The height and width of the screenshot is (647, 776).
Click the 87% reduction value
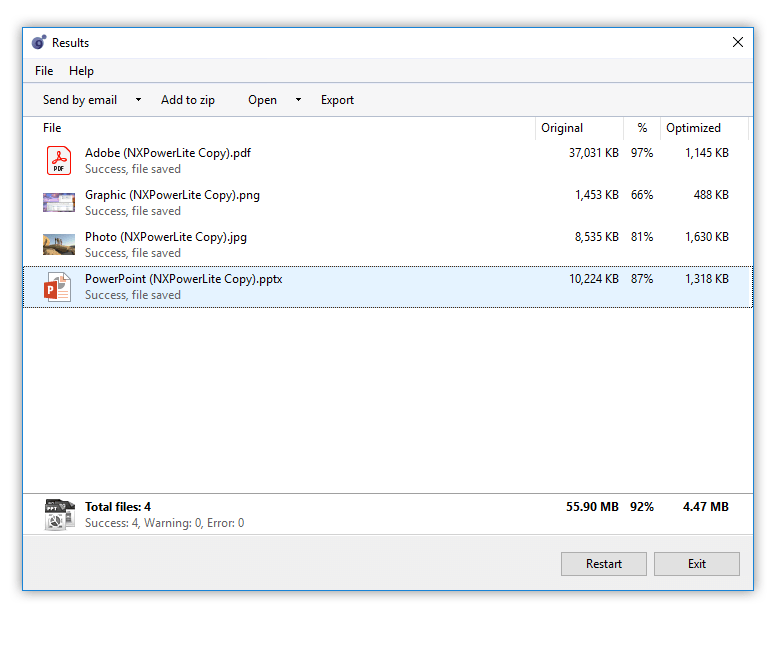click(x=642, y=279)
